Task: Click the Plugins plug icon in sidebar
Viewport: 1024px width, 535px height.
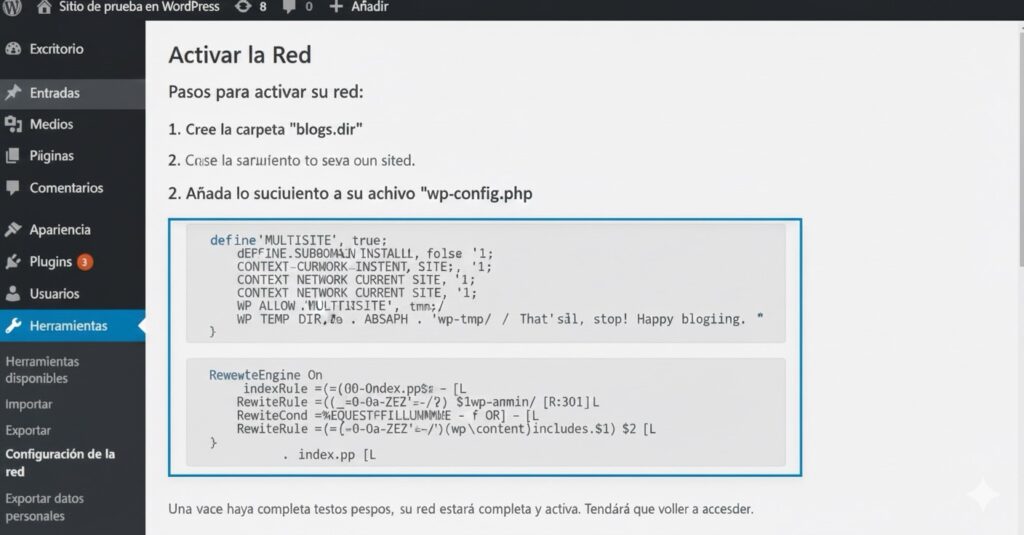Action: tap(13, 262)
